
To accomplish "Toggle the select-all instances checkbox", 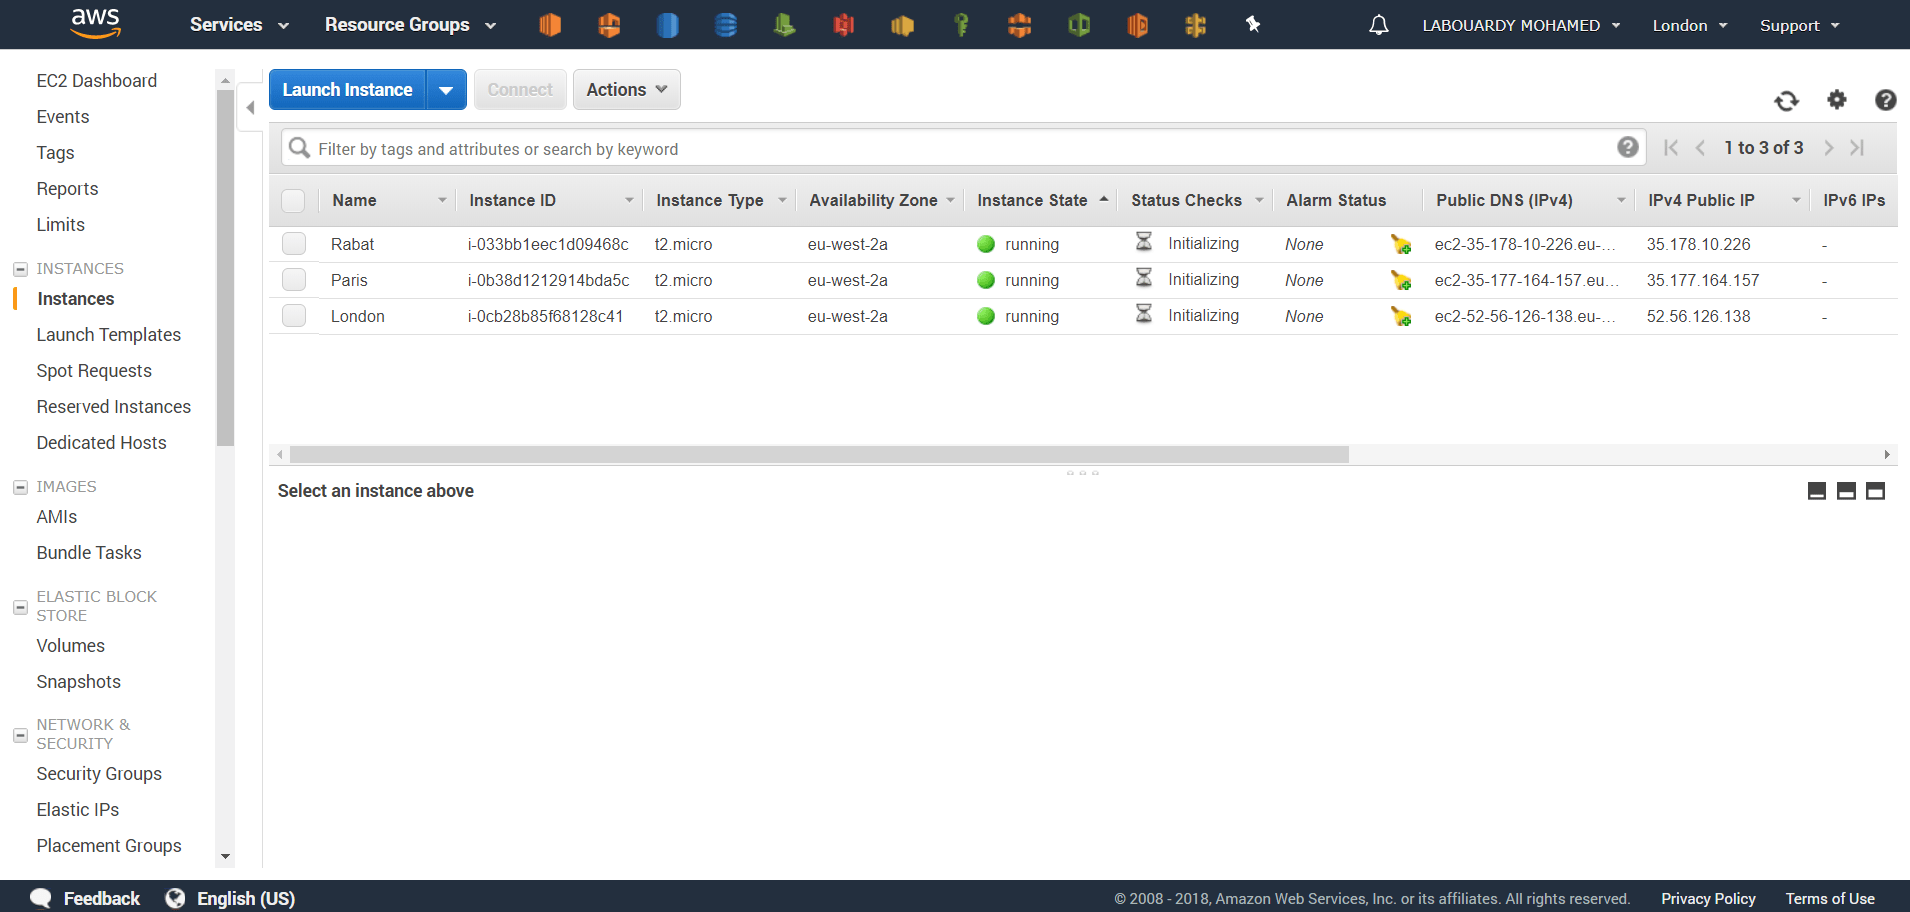I will pyautogui.click(x=293, y=200).
